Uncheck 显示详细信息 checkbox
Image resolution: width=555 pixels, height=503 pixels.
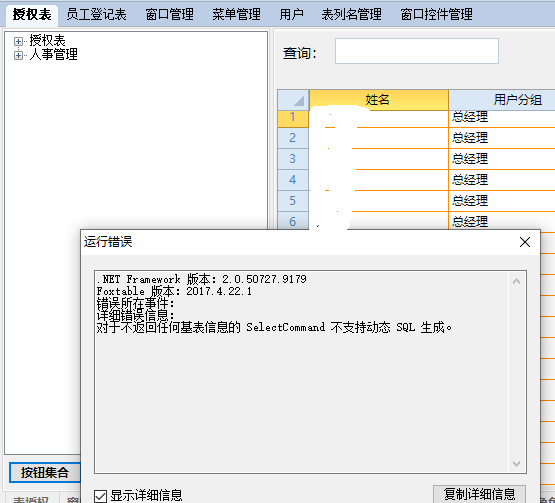point(101,496)
